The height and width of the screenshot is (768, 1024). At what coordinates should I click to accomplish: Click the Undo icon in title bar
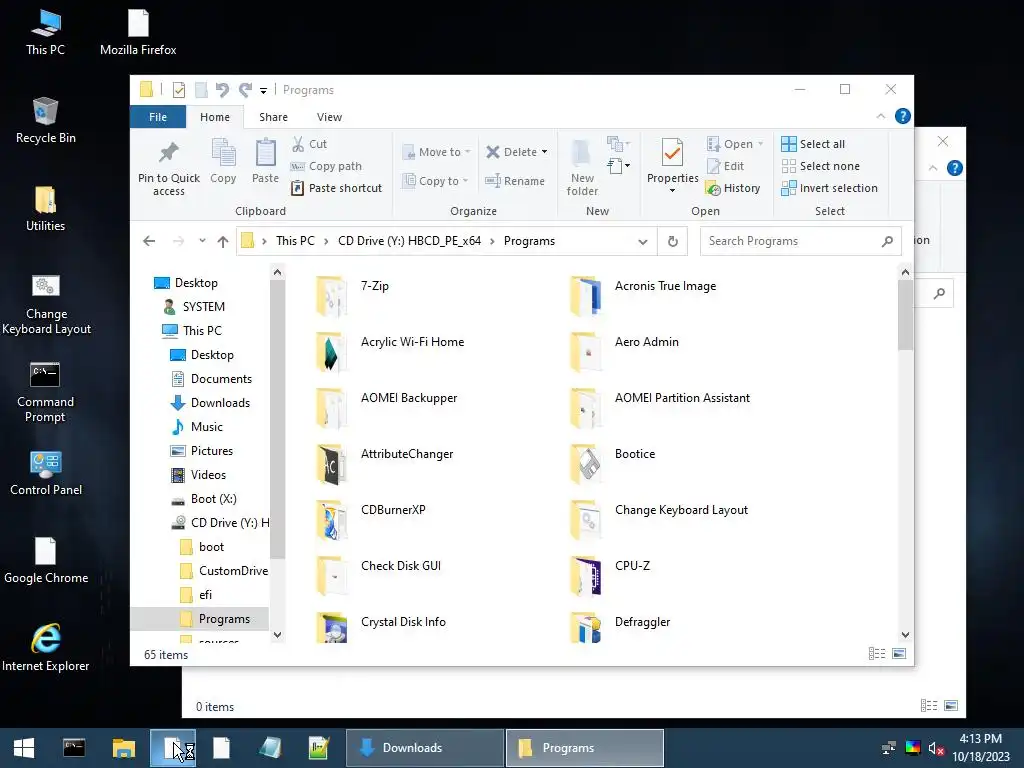coord(222,89)
